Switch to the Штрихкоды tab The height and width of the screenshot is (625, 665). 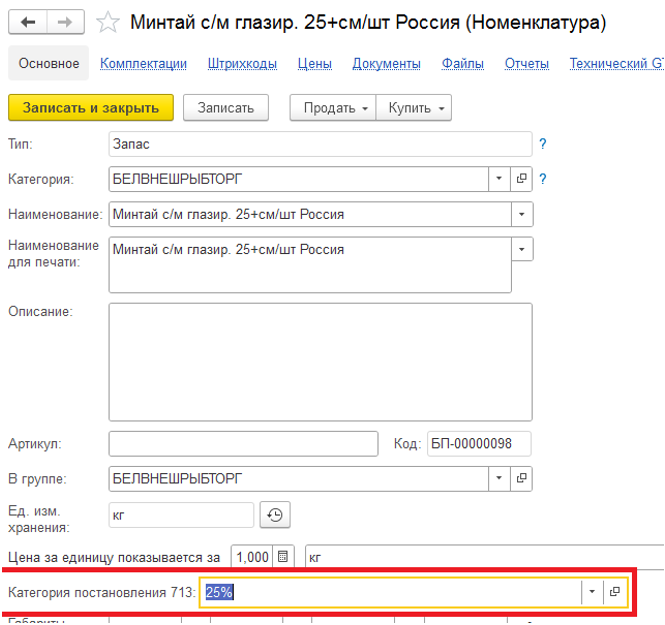coord(242,63)
